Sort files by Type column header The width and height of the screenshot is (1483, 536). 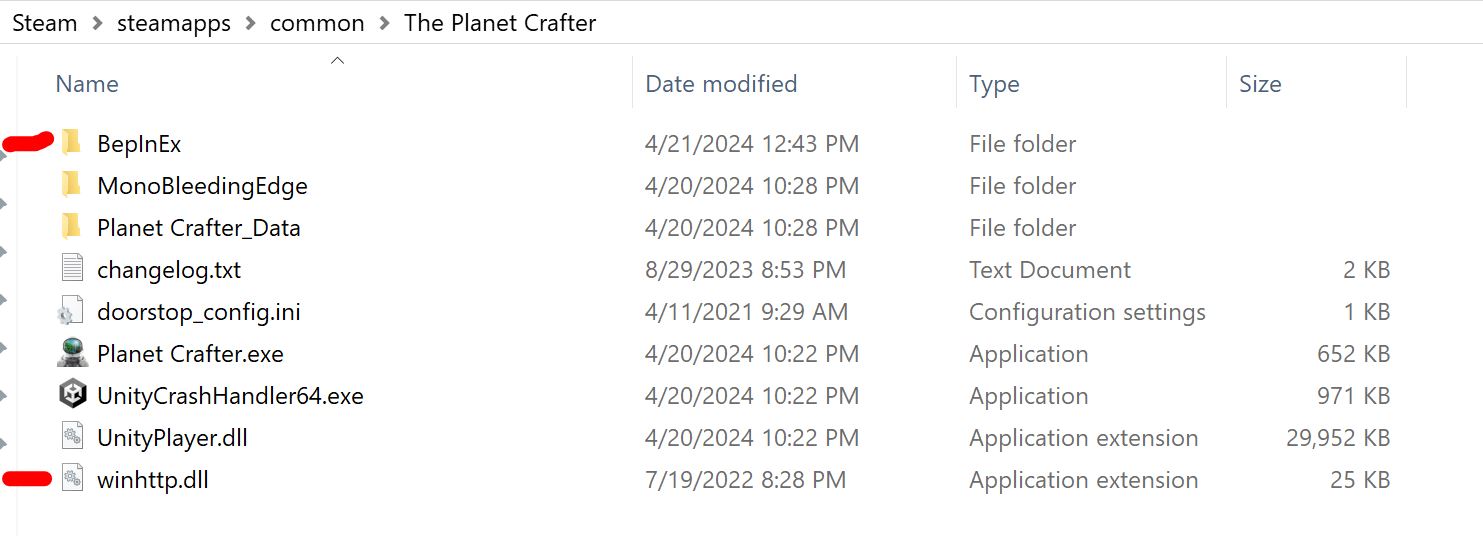994,84
